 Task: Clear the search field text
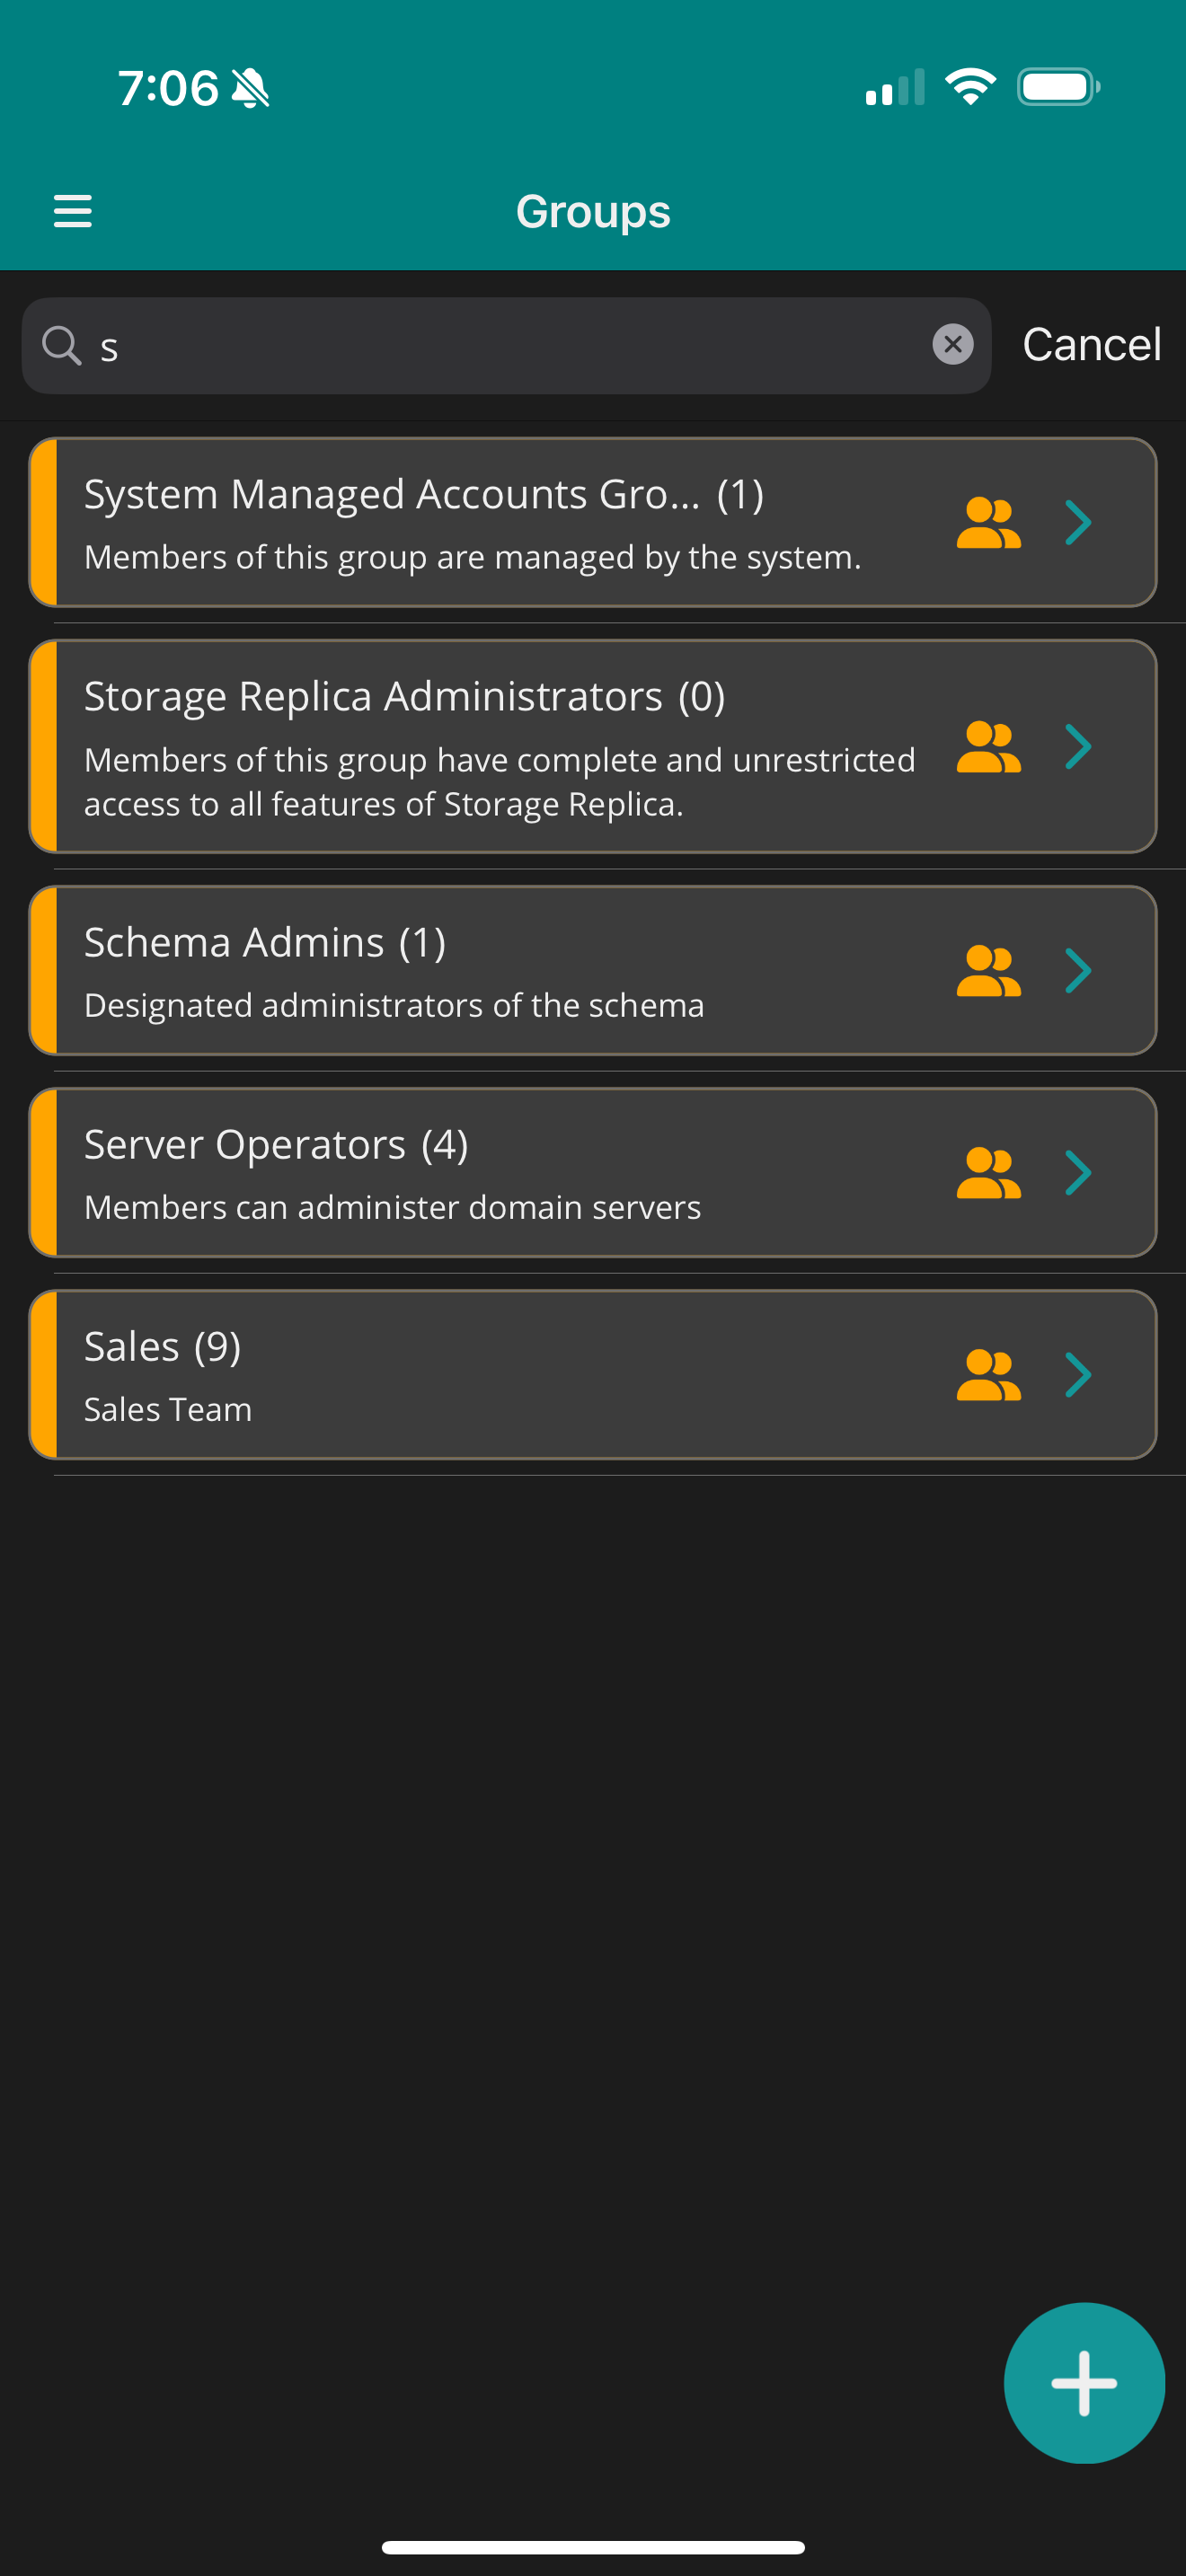pos(952,345)
